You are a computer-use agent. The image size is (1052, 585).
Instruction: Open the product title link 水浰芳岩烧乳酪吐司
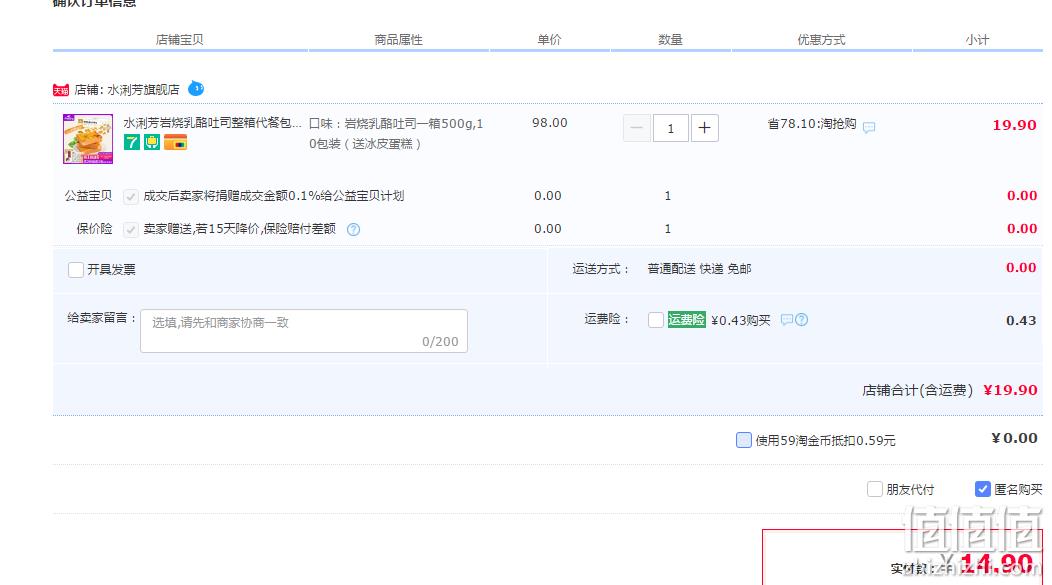coord(212,123)
